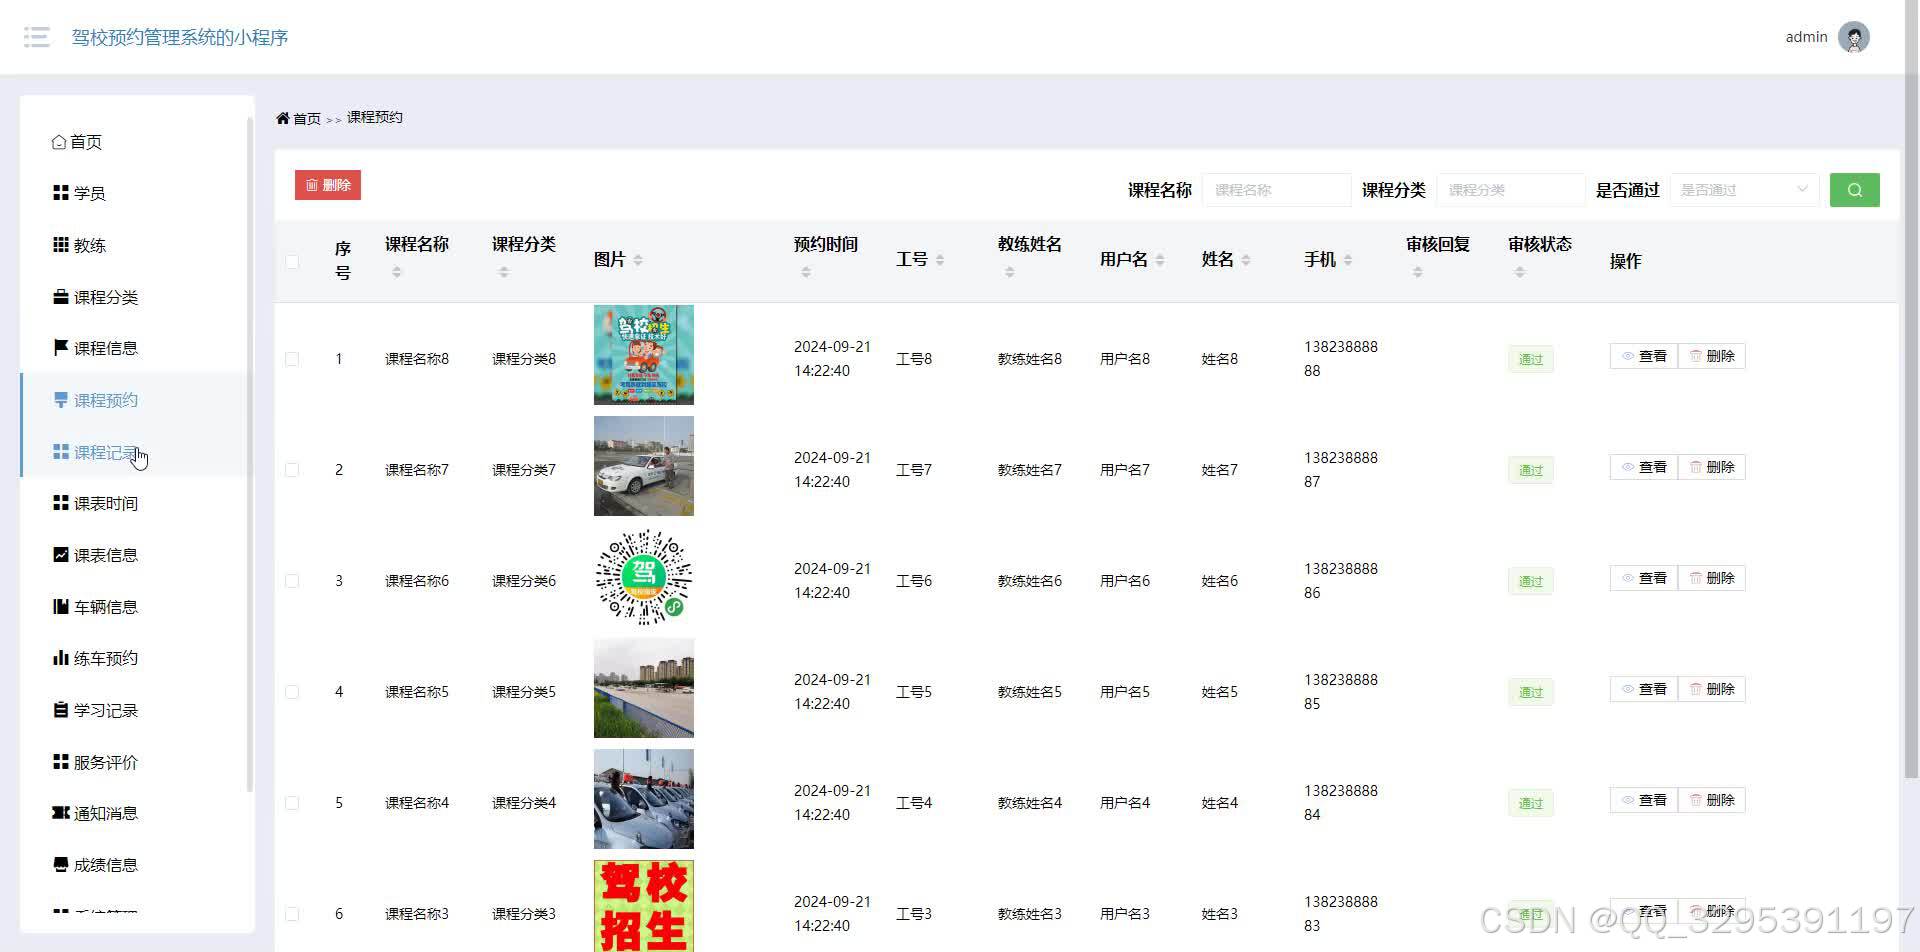Image resolution: width=1920 pixels, height=952 pixels.
Task: Open the 教练 management icon
Action: point(60,245)
